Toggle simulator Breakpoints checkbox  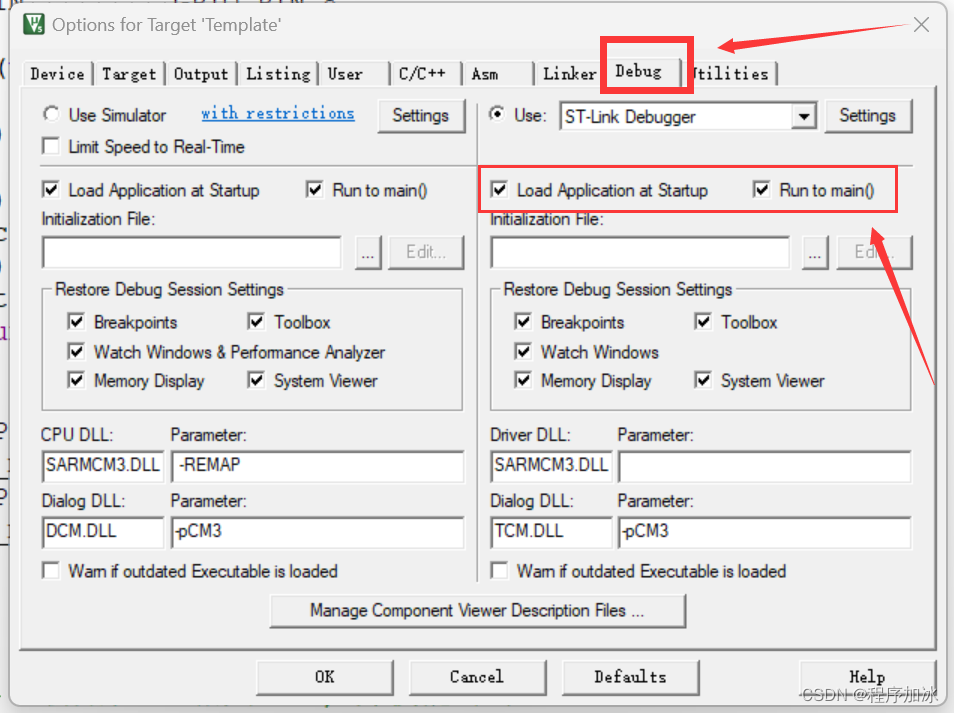tap(77, 321)
